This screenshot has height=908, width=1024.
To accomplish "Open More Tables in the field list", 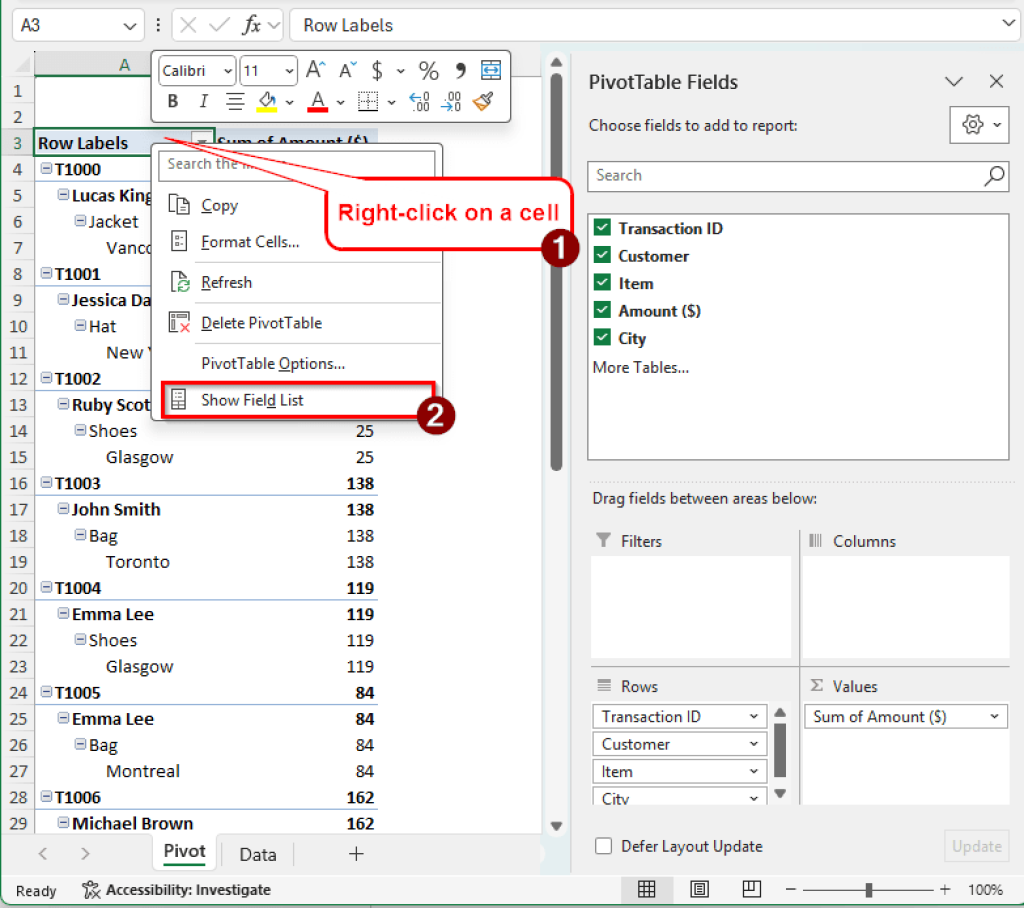I will [x=642, y=367].
